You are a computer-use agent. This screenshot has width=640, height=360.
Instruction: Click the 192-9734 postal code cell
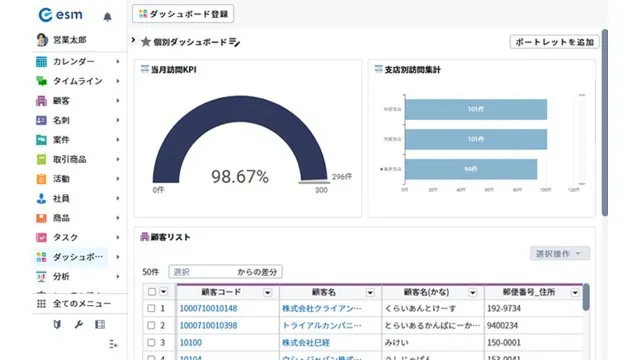coord(504,309)
